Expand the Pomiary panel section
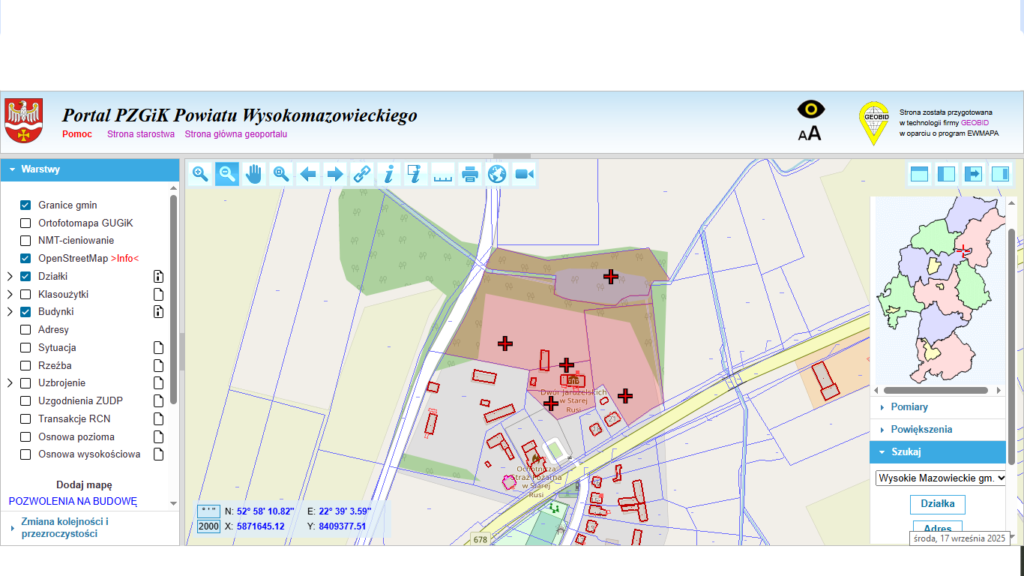Viewport: 1024px width, 576px height. pyautogui.click(x=908, y=407)
